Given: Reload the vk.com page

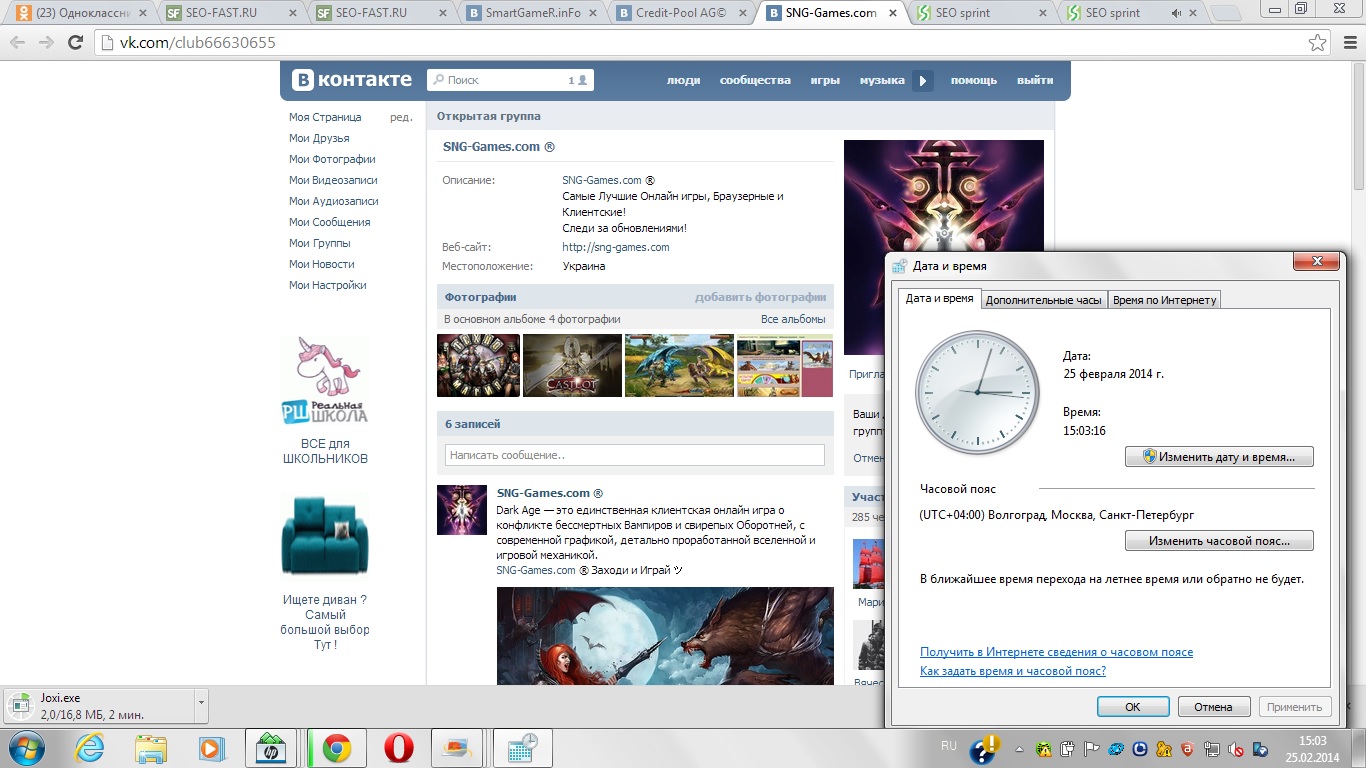Looking at the screenshot, I should [75, 43].
